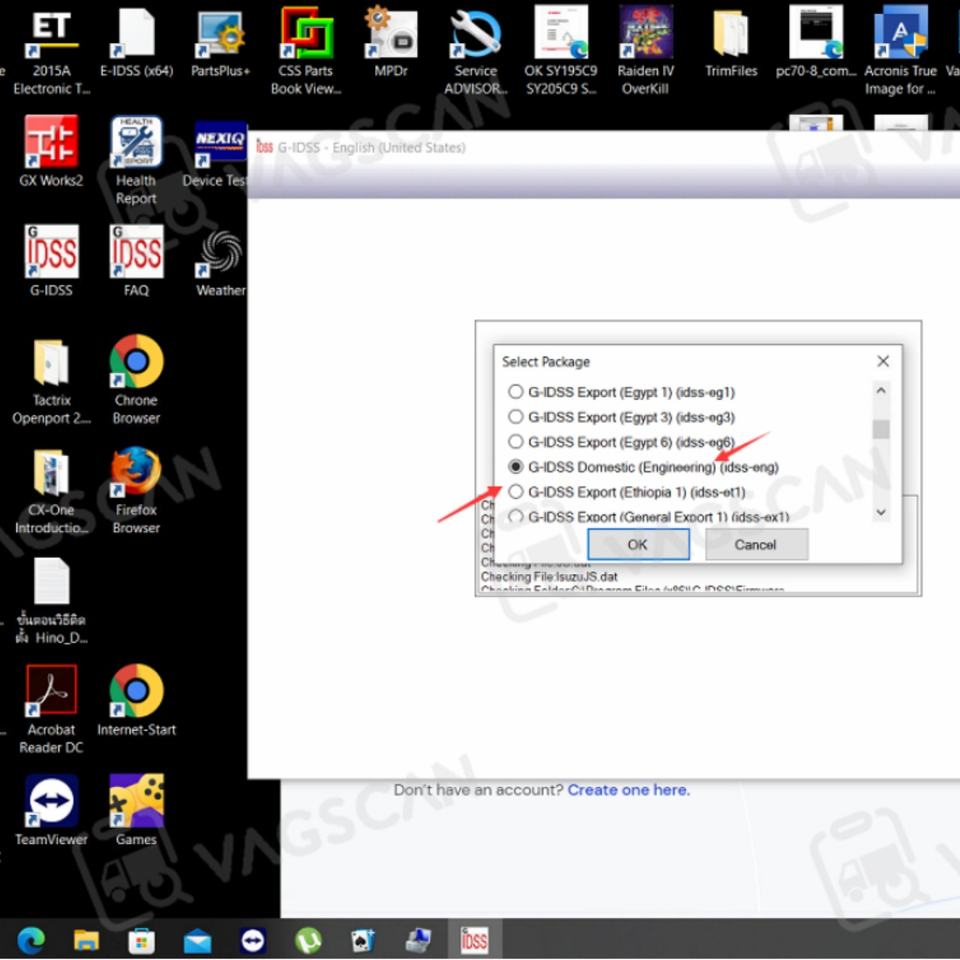Image resolution: width=960 pixels, height=960 pixels.
Task: Open the TrimFiles folder
Action: 731,44
